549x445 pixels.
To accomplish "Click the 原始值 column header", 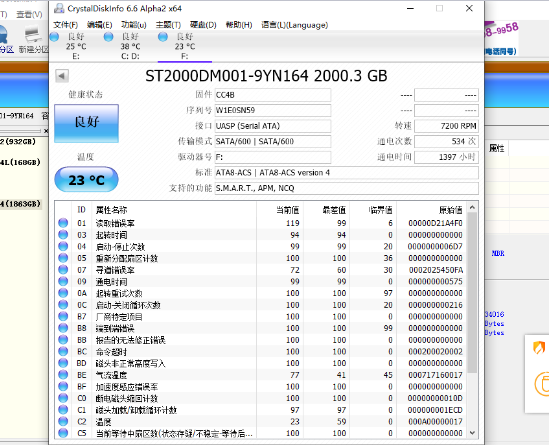I will pyautogui.click(x=432, y=210).
